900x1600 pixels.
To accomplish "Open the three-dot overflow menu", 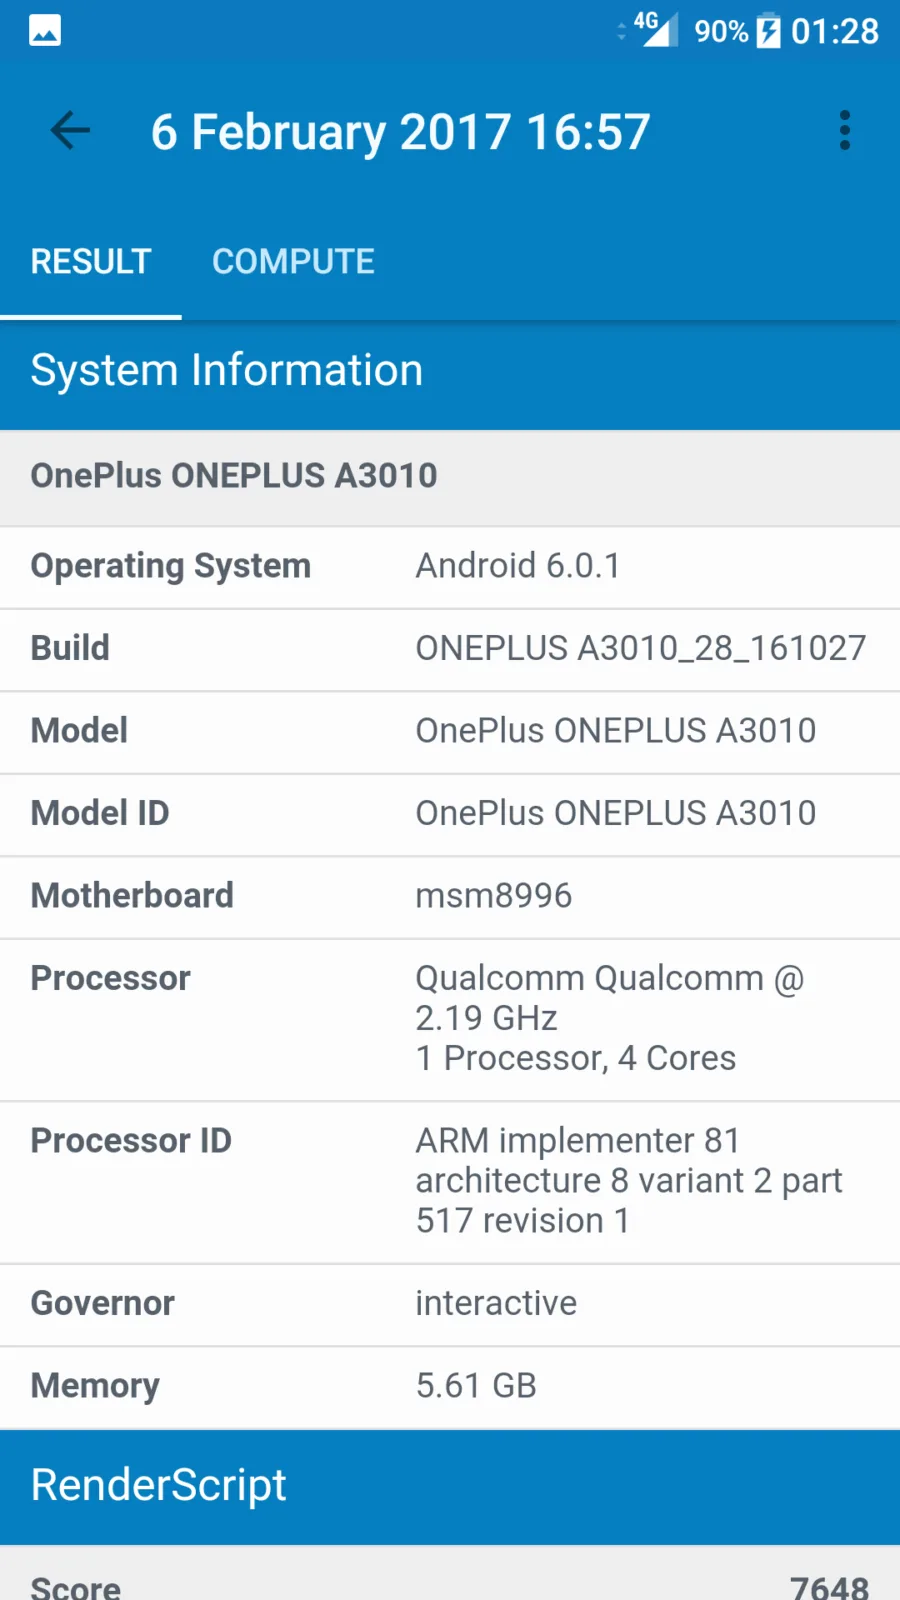I will click(845, 131).
